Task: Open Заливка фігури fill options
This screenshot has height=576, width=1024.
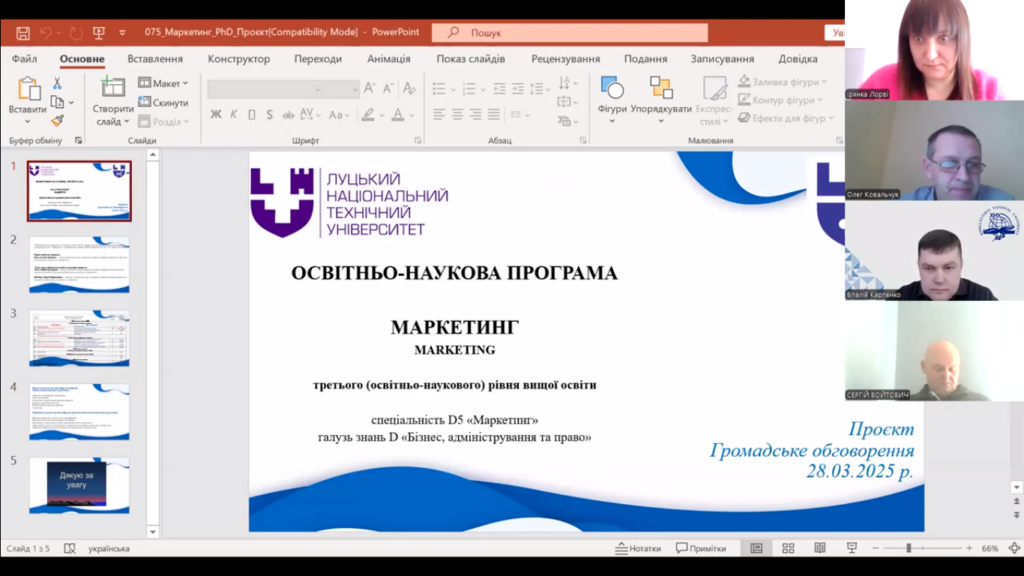Action: (x=782, y=82)
